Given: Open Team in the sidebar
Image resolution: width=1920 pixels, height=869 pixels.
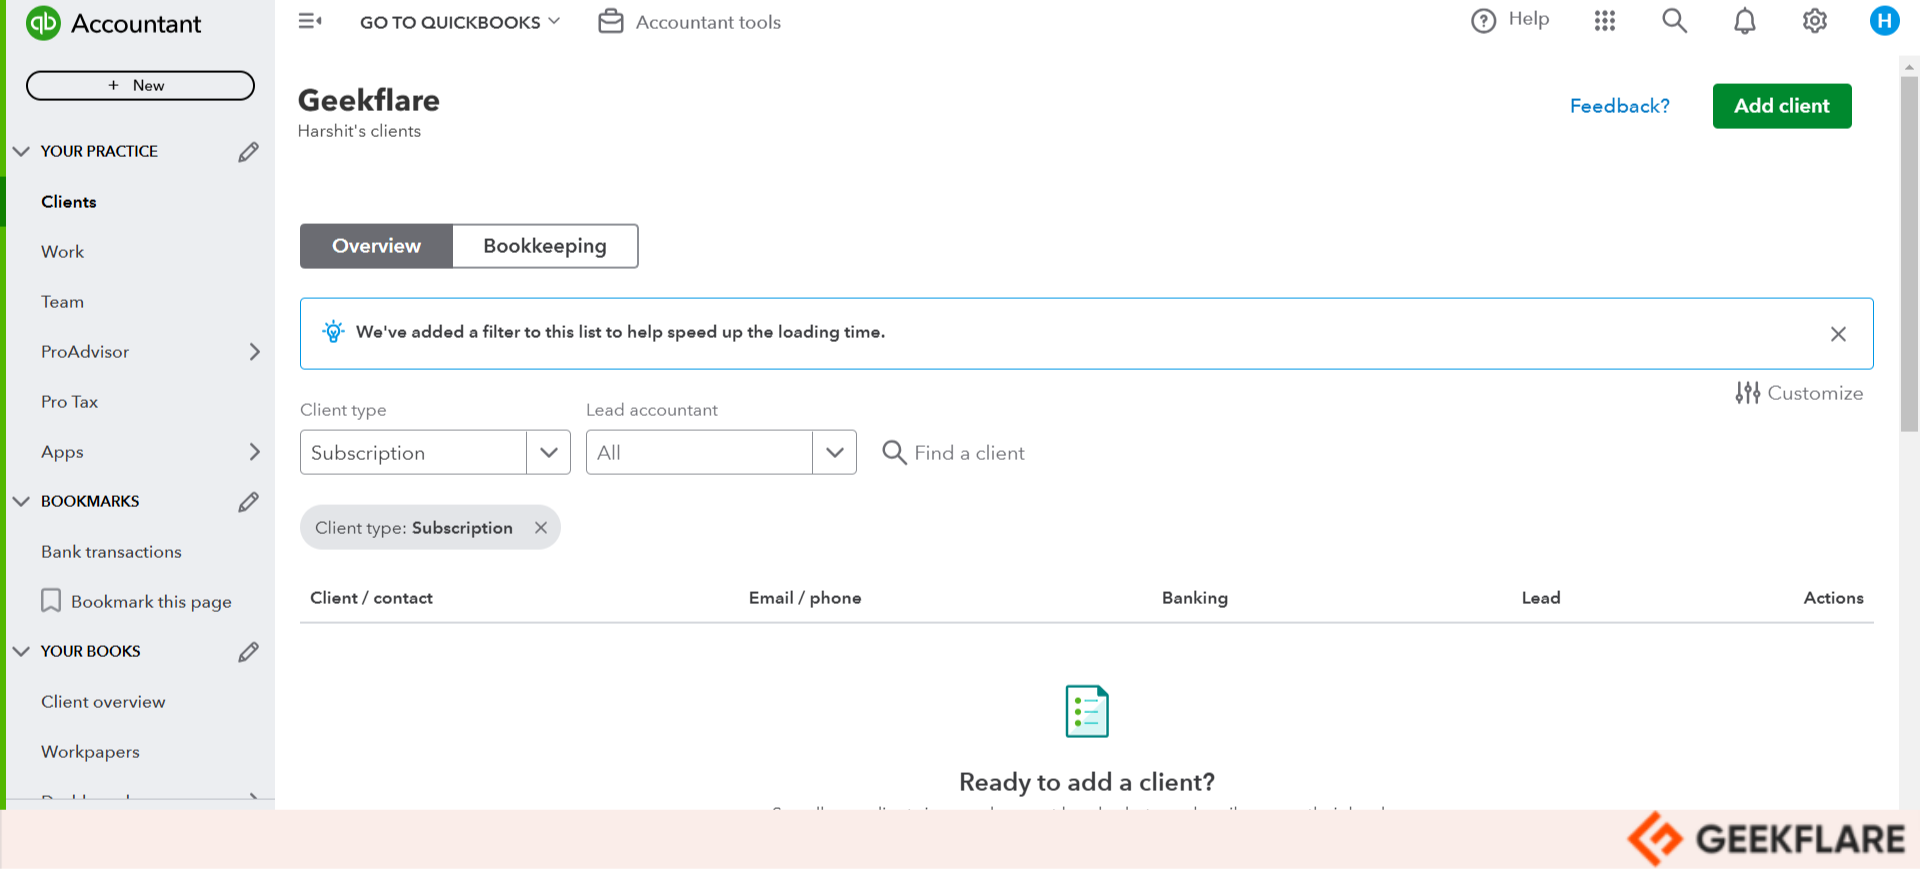Looking at the screenshot, I should [62, 302].
